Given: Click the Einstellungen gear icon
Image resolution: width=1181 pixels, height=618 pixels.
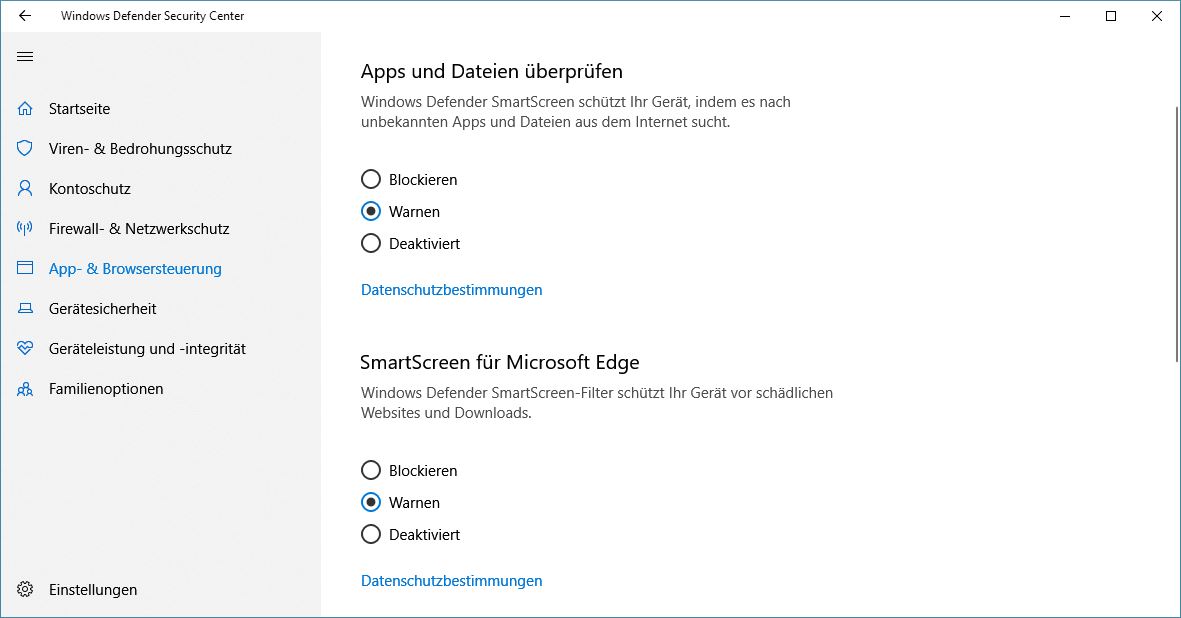Looking at the screenshot, I should tap(25, 590).
